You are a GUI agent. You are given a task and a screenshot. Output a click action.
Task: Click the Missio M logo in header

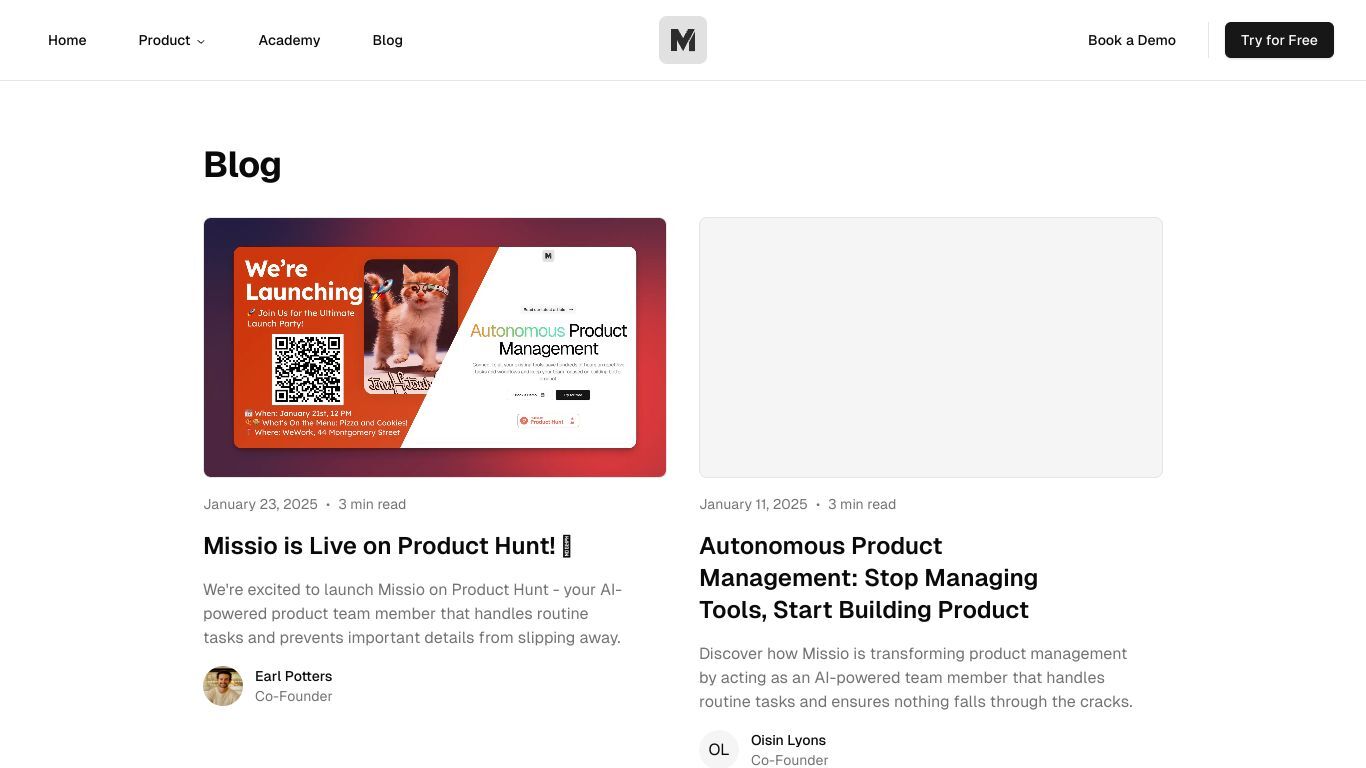point(683,40)
